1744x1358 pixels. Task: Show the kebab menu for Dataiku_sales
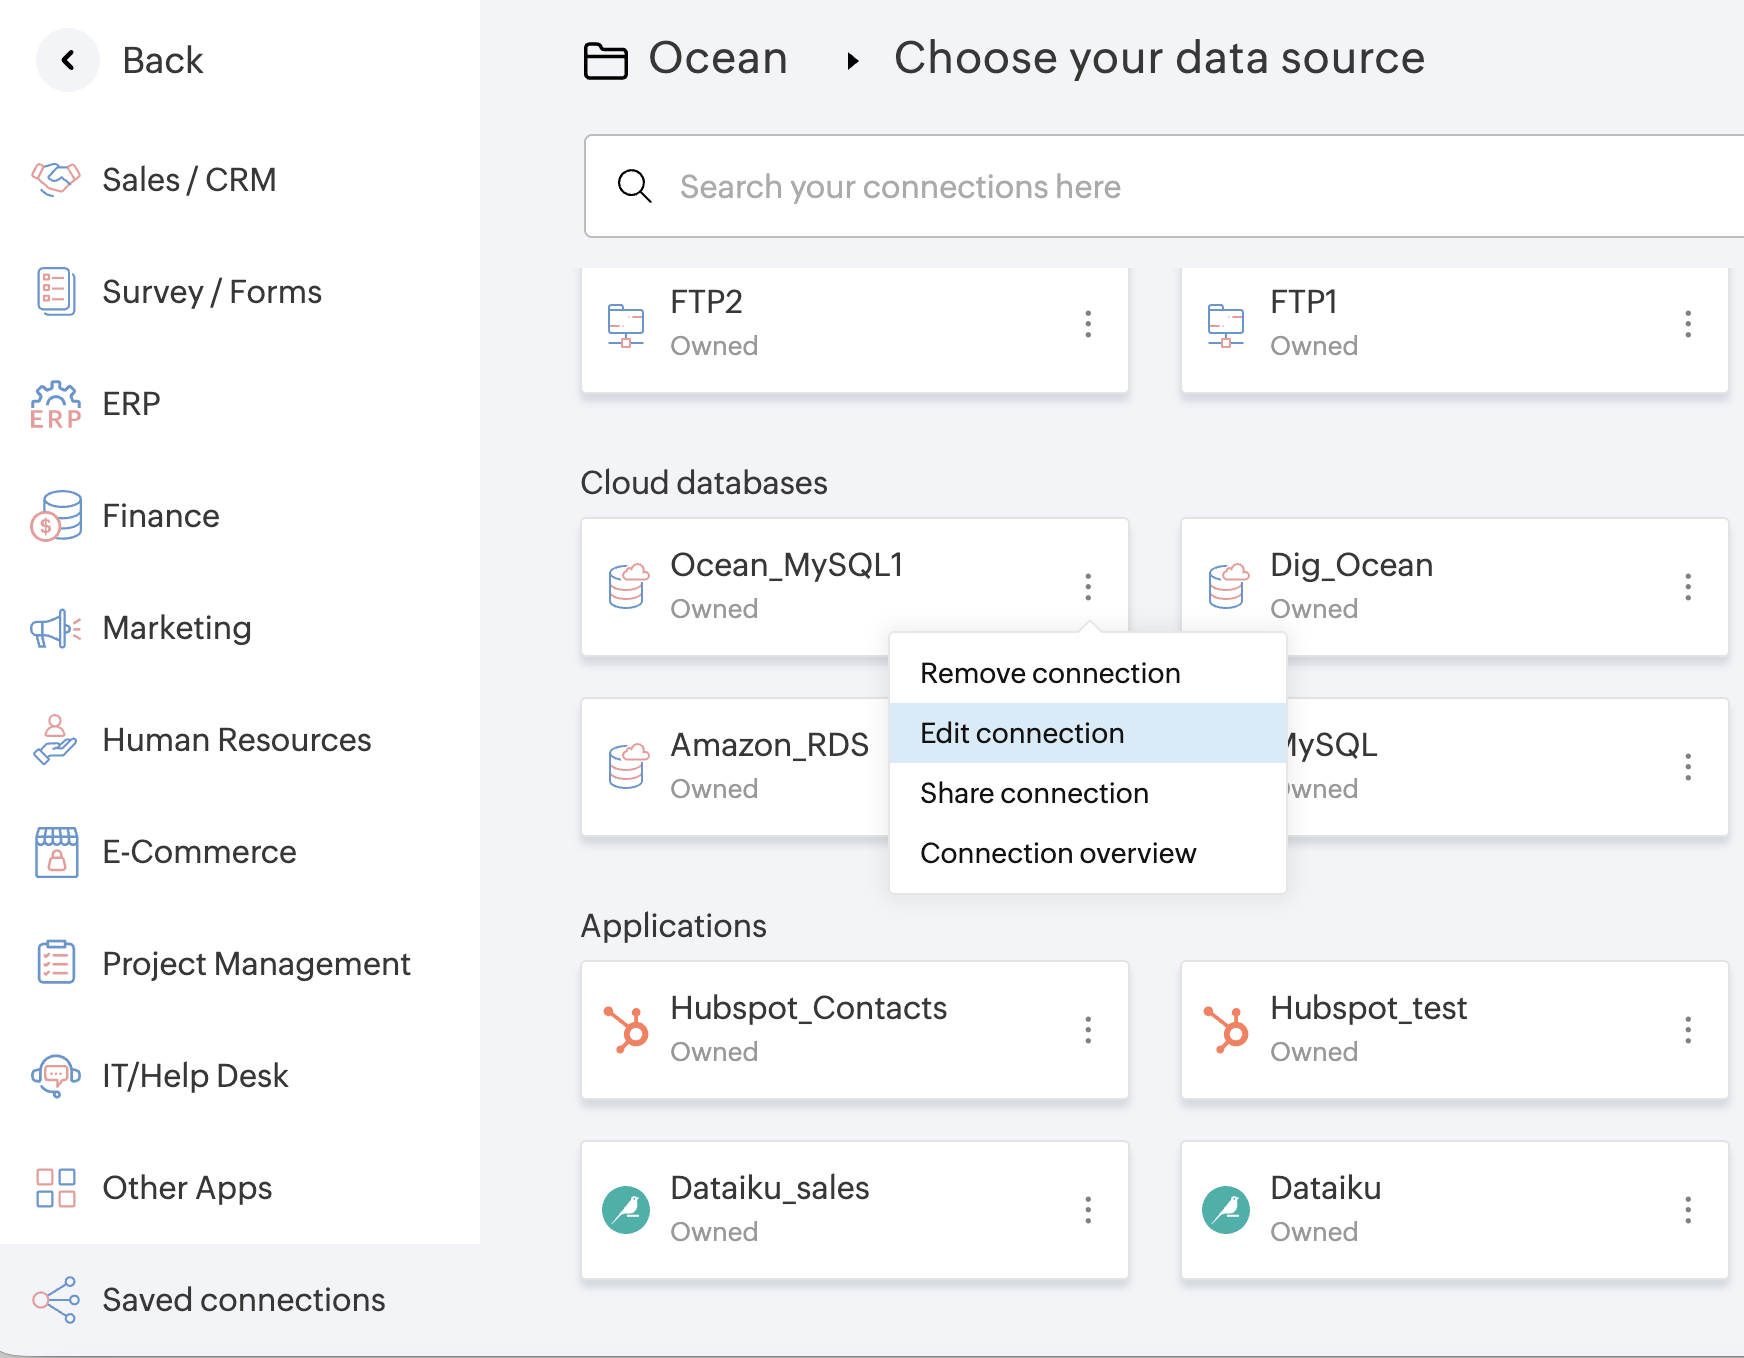coord(1088,1210)
